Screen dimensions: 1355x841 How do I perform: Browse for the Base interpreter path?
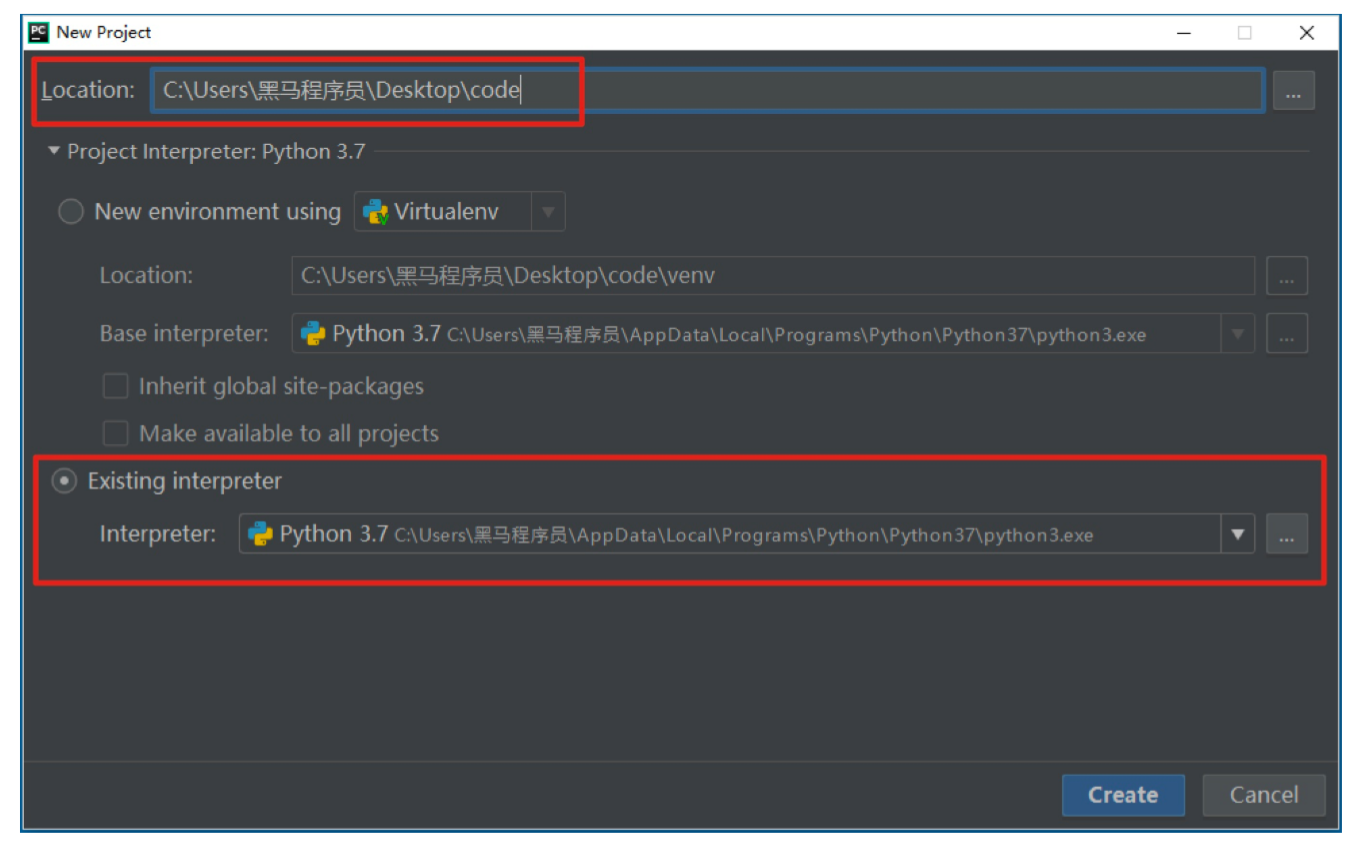1287,334
